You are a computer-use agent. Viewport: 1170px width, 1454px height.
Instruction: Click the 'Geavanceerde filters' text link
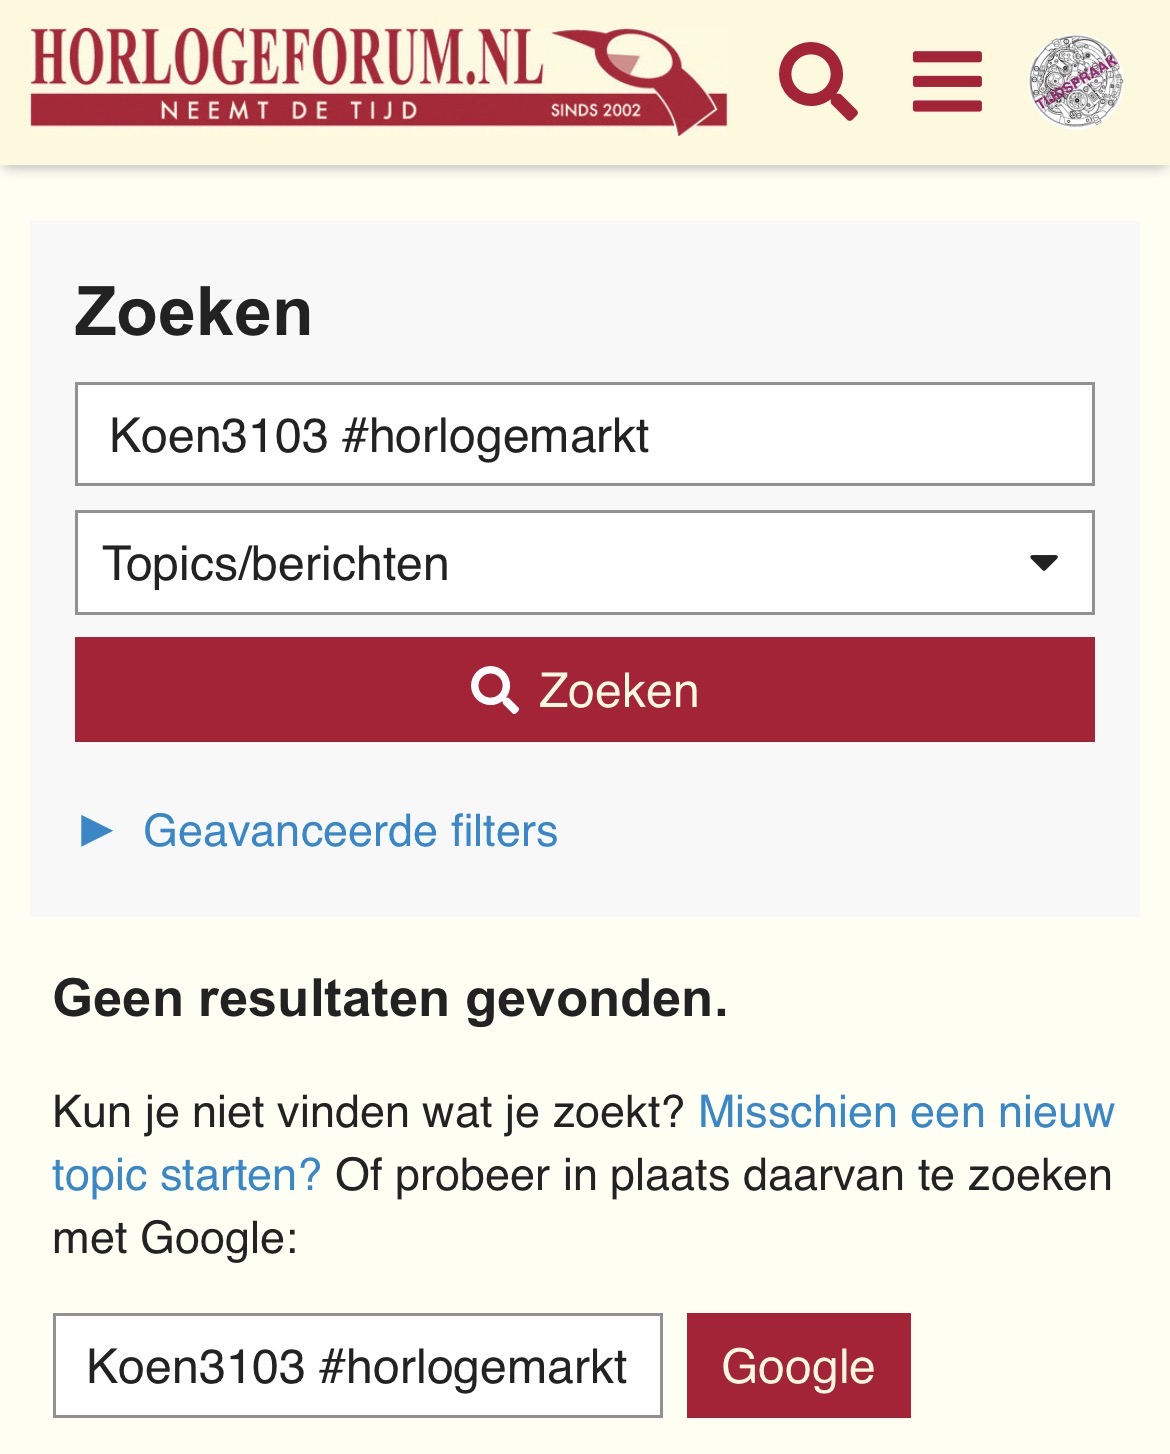(x=350, y=831)
